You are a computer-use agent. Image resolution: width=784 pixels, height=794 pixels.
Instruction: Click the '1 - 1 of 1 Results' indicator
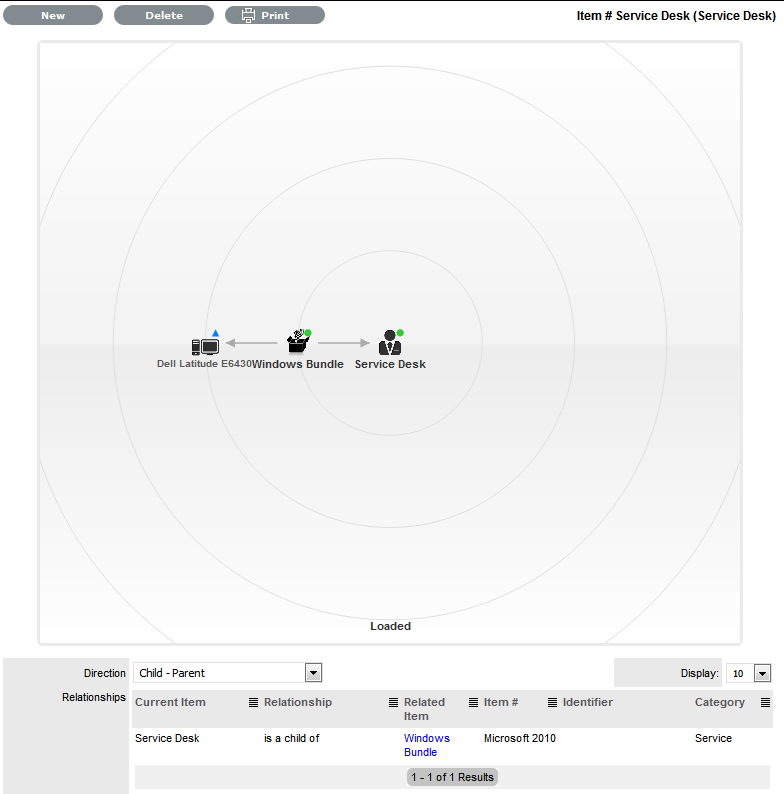click(x=452, y=777)
